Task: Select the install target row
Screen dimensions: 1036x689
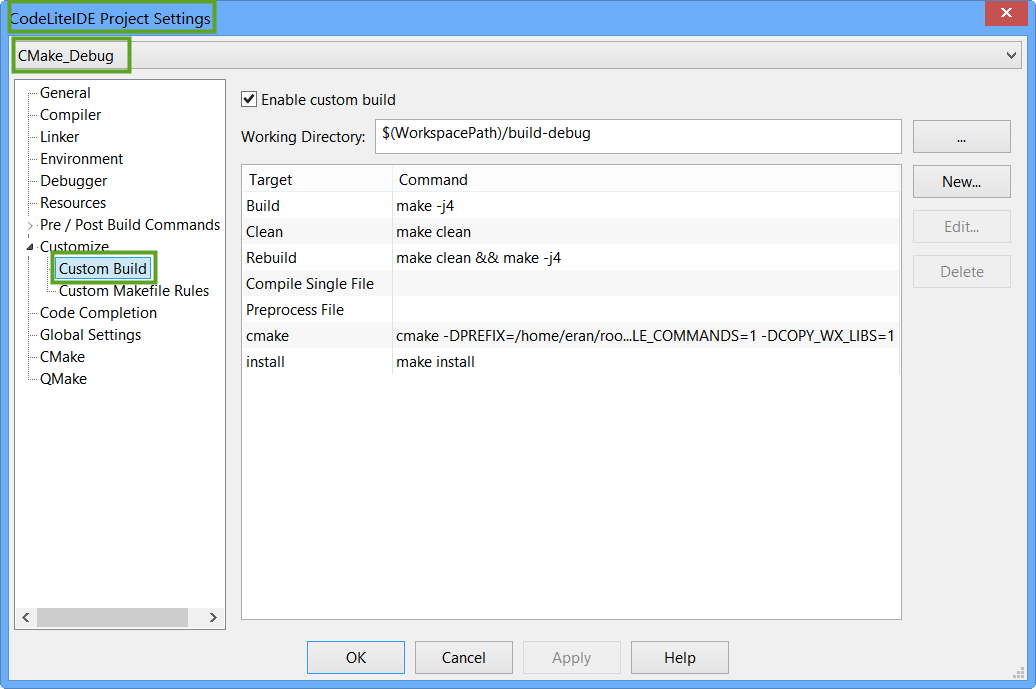Action: (571, 362)
